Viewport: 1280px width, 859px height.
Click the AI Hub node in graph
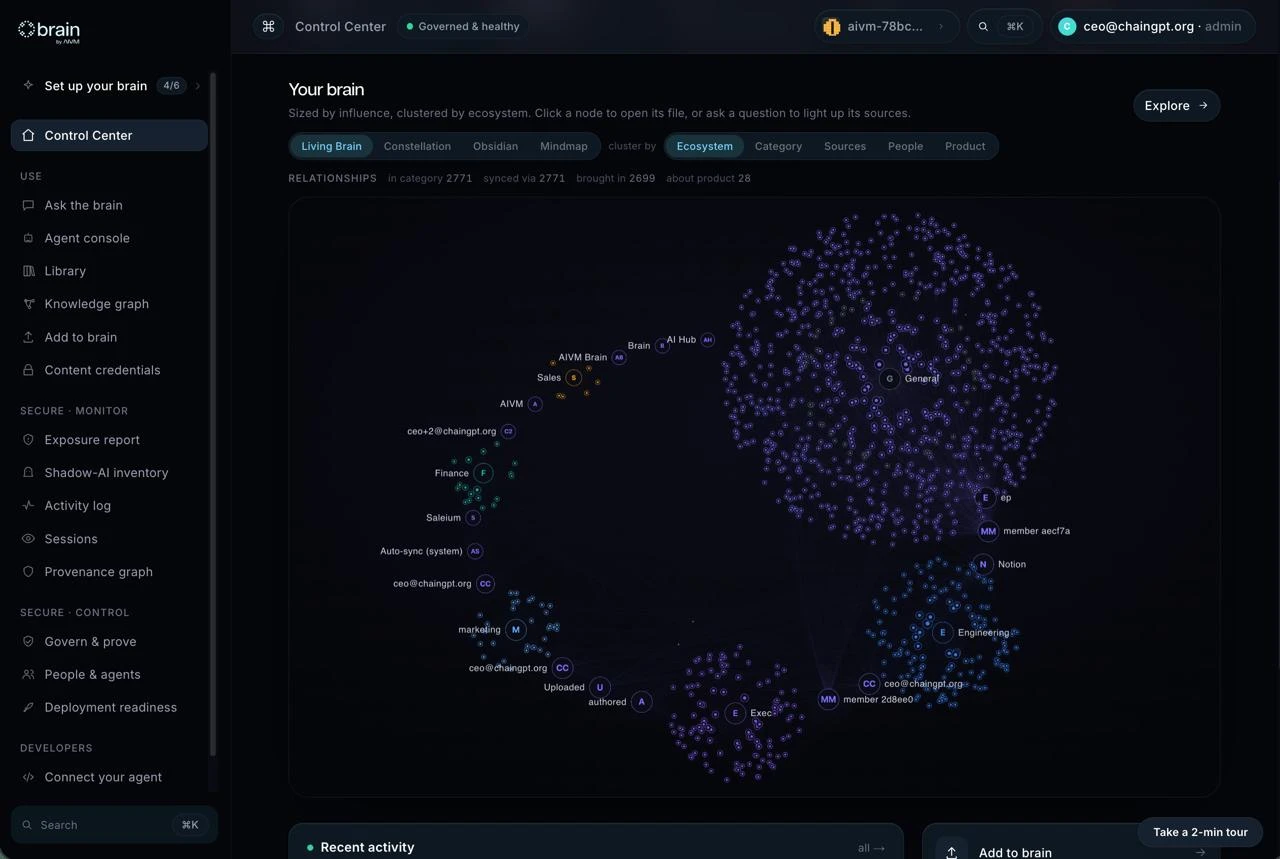(x=708, y=340)
